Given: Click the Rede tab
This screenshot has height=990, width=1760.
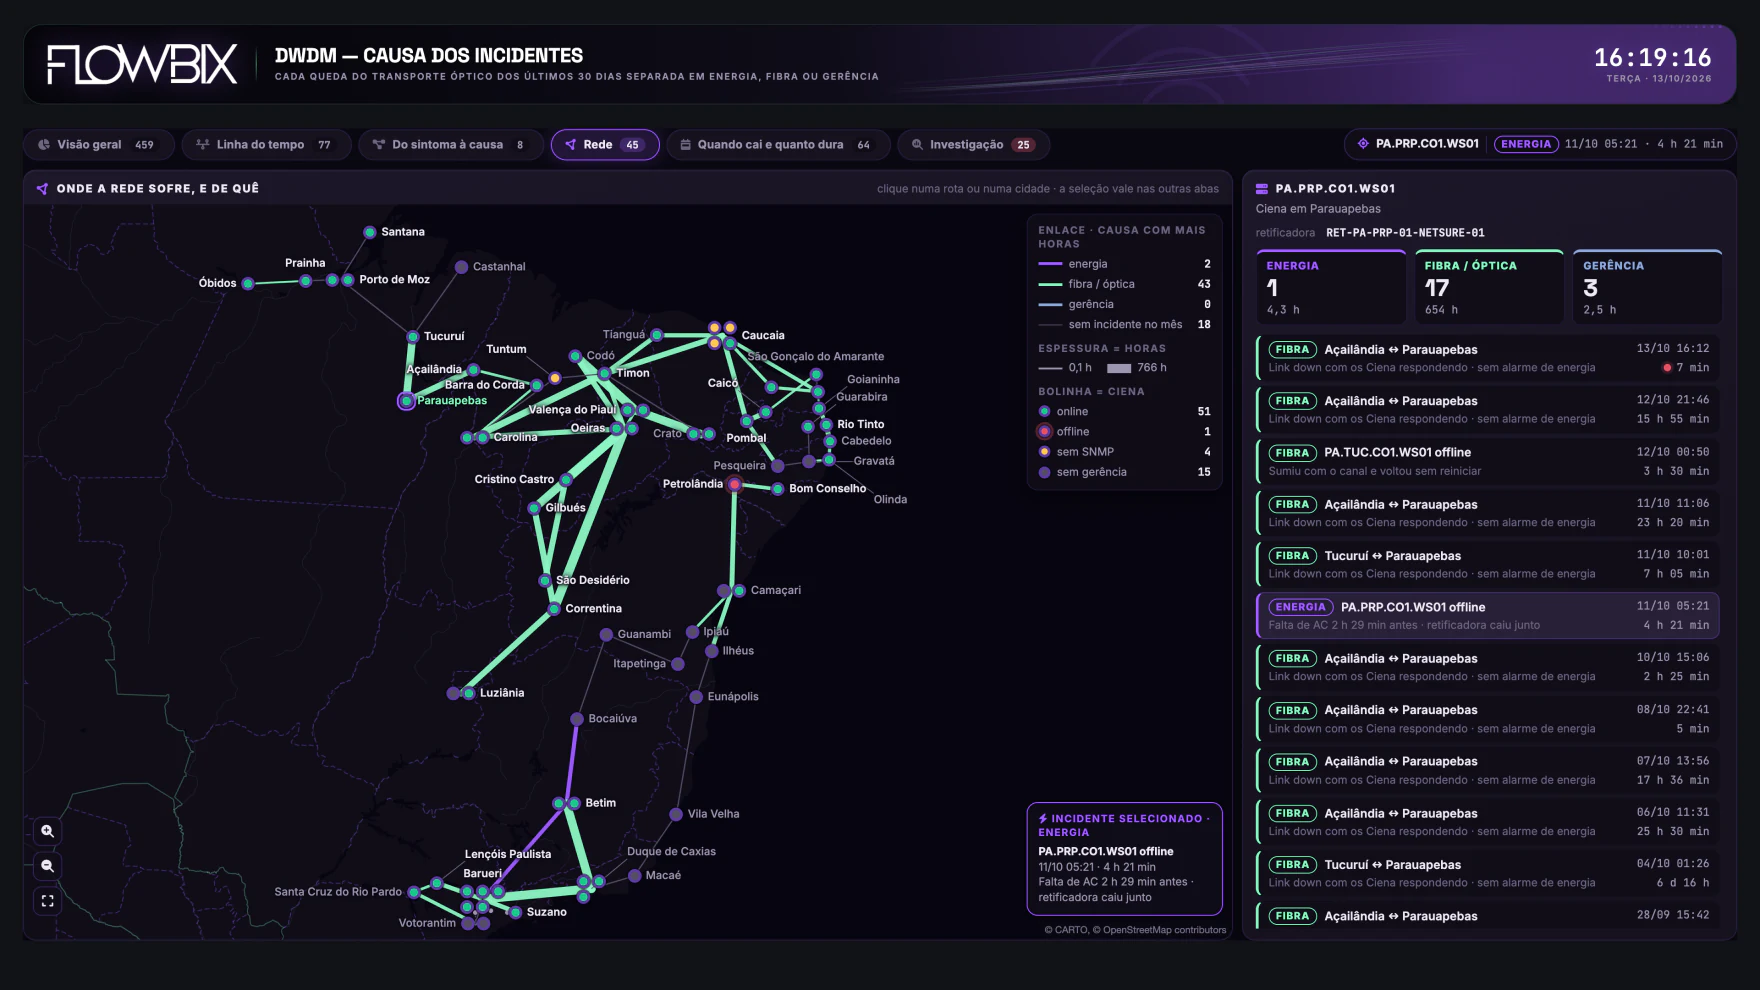Looking at the screenshot, I should pos(605,145).
